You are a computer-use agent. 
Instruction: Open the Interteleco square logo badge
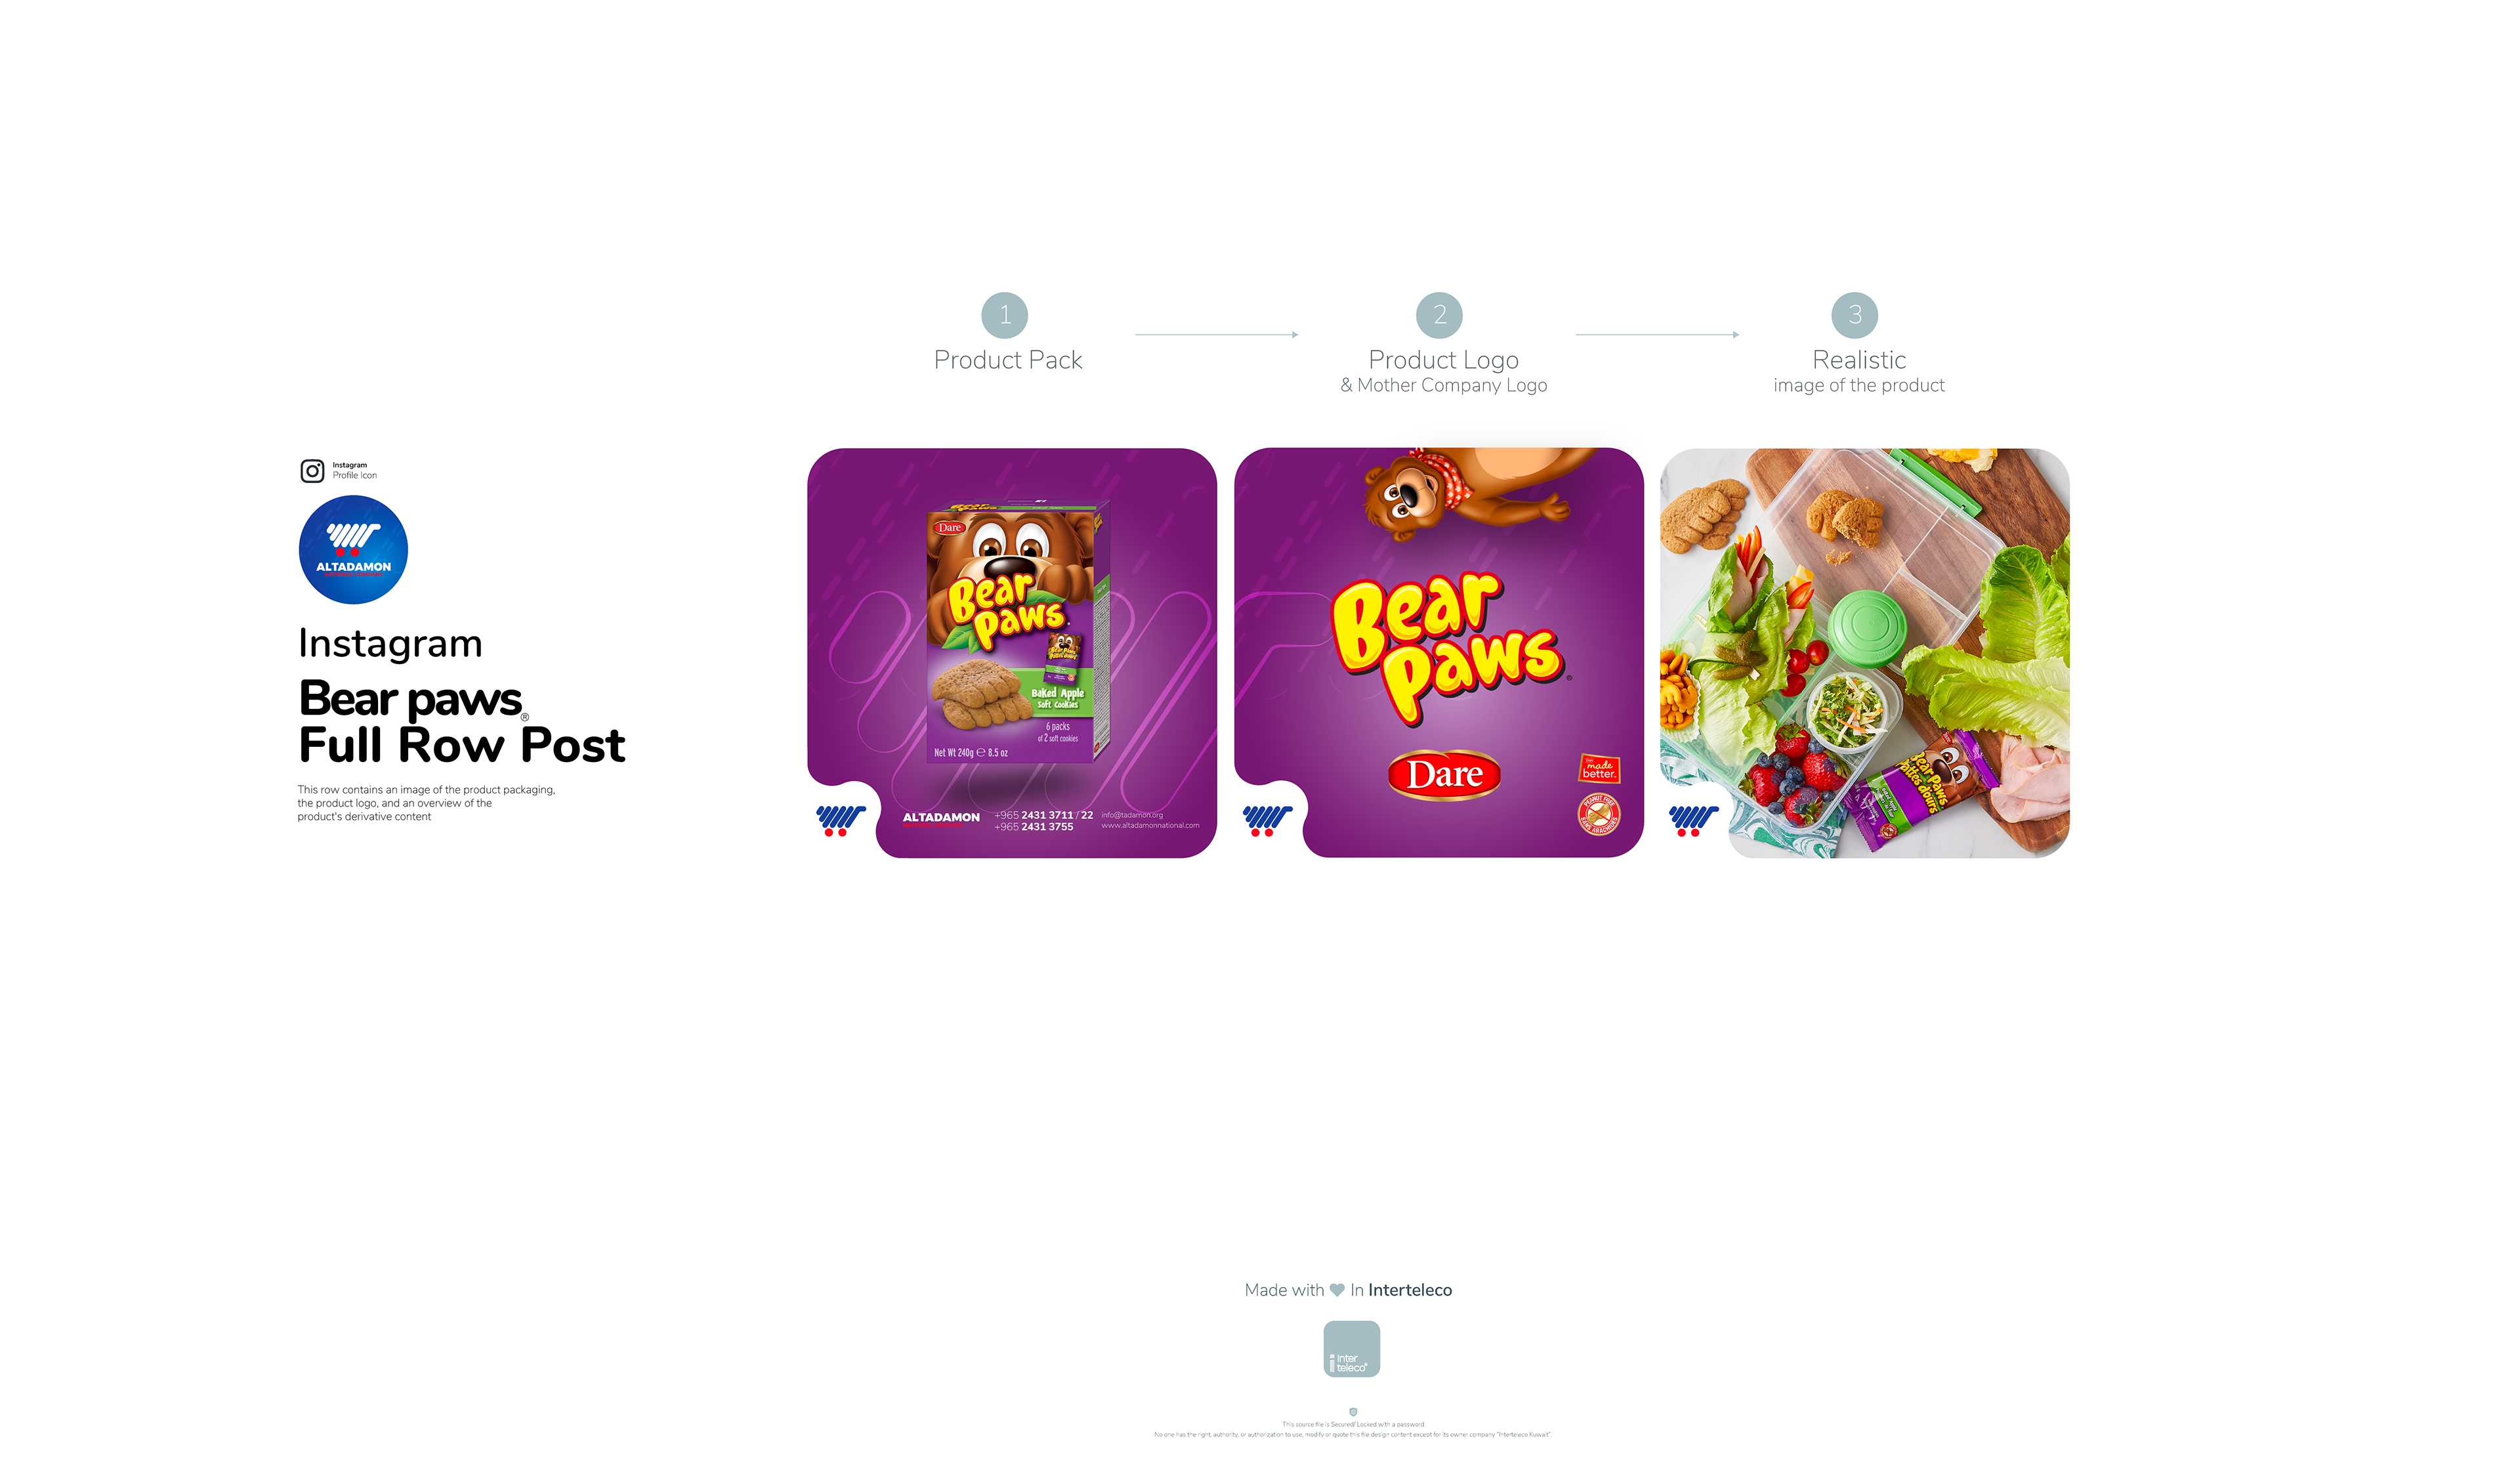(x=1351, y=1349)
